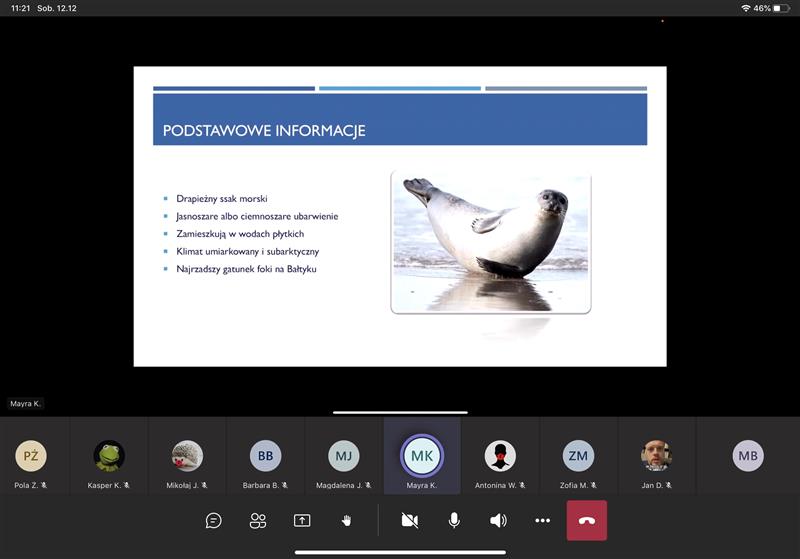Raise your hand in the meeting
800x559 pixels.
coord(347,520)
